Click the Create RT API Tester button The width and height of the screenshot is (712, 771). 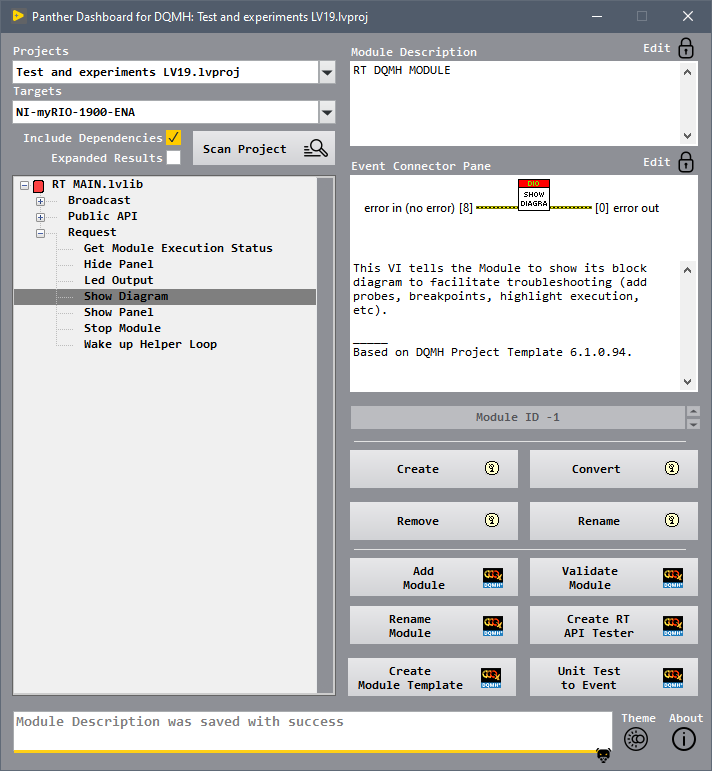click(614, 625)
